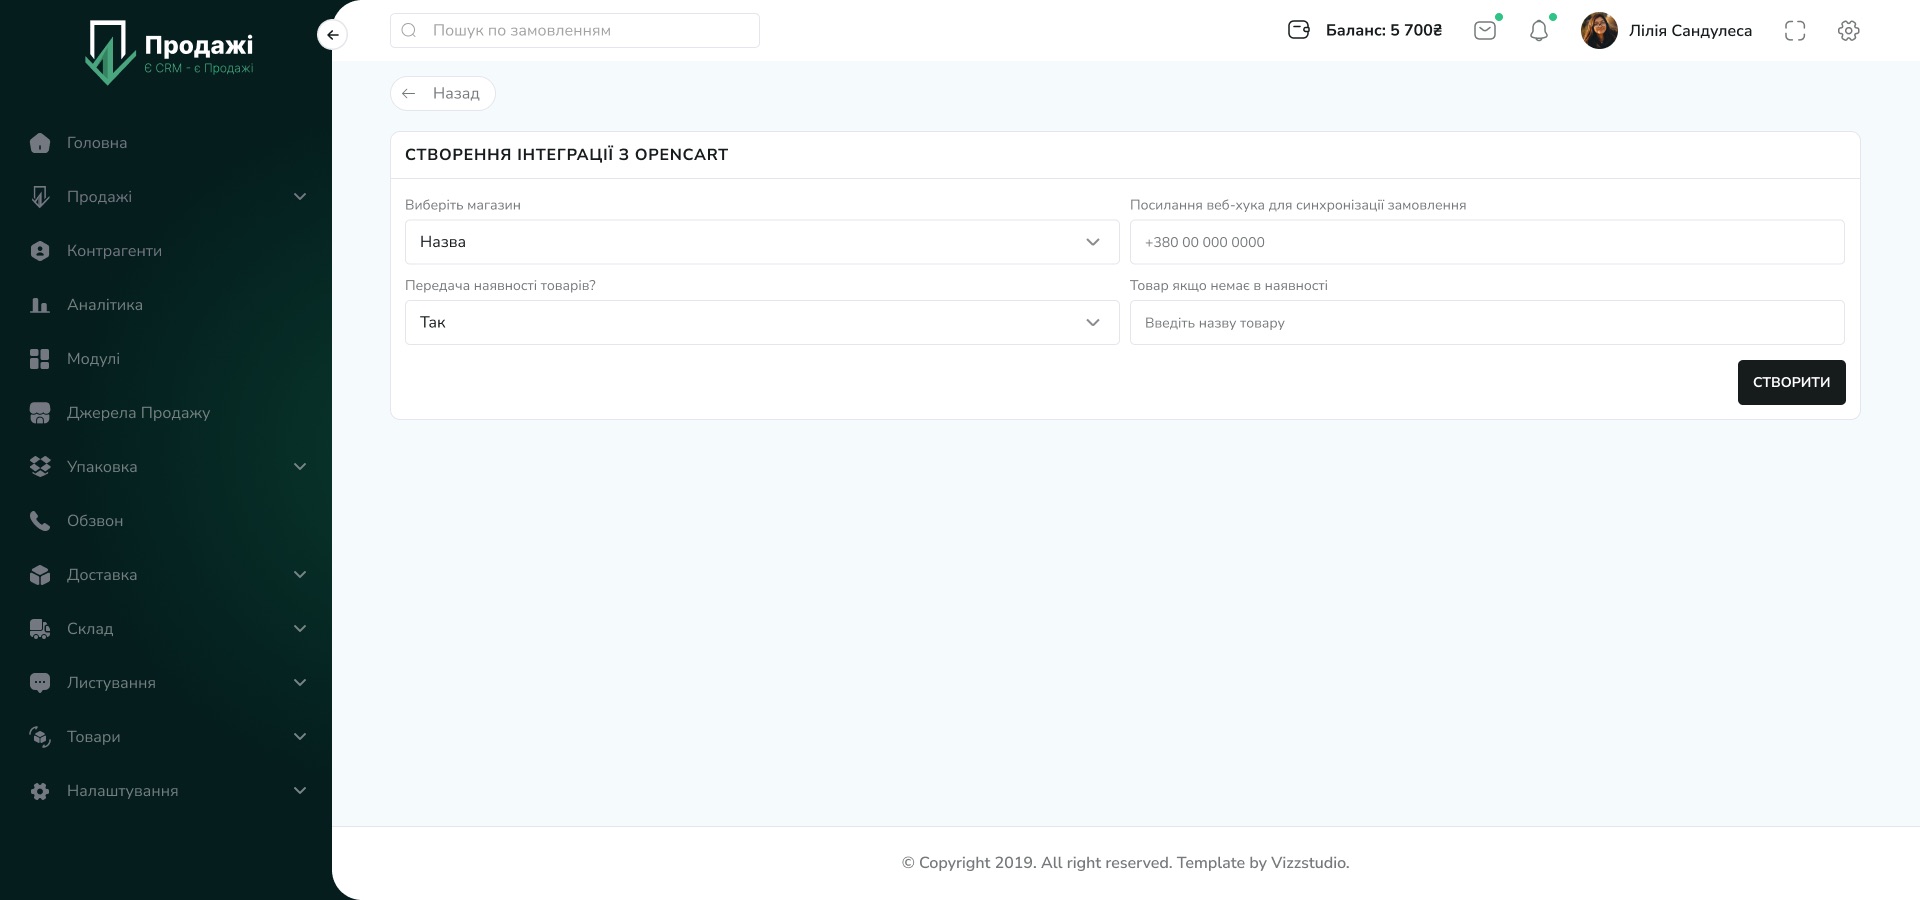
Task: Click the copyright footer text
Action: tap(1125, 863)
